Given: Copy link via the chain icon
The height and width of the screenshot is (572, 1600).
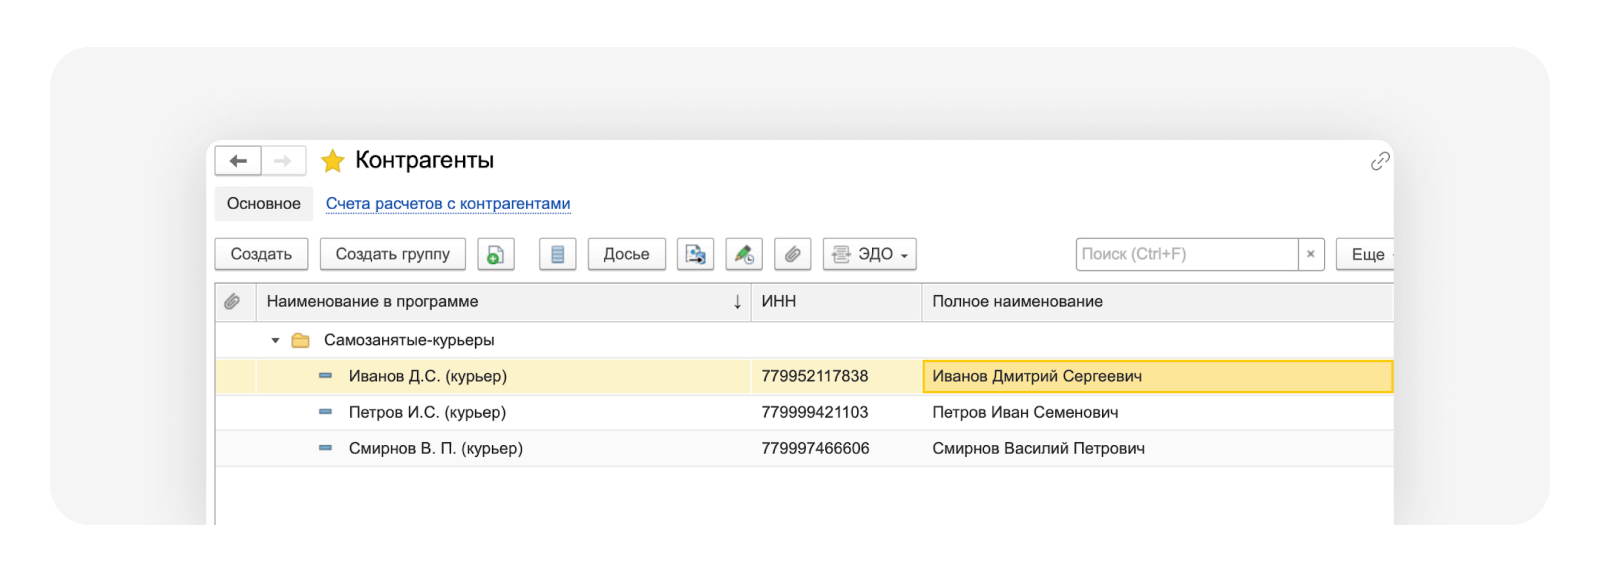Looking at the screenshot, I should pyautogui.click(x=1380, y=161).
